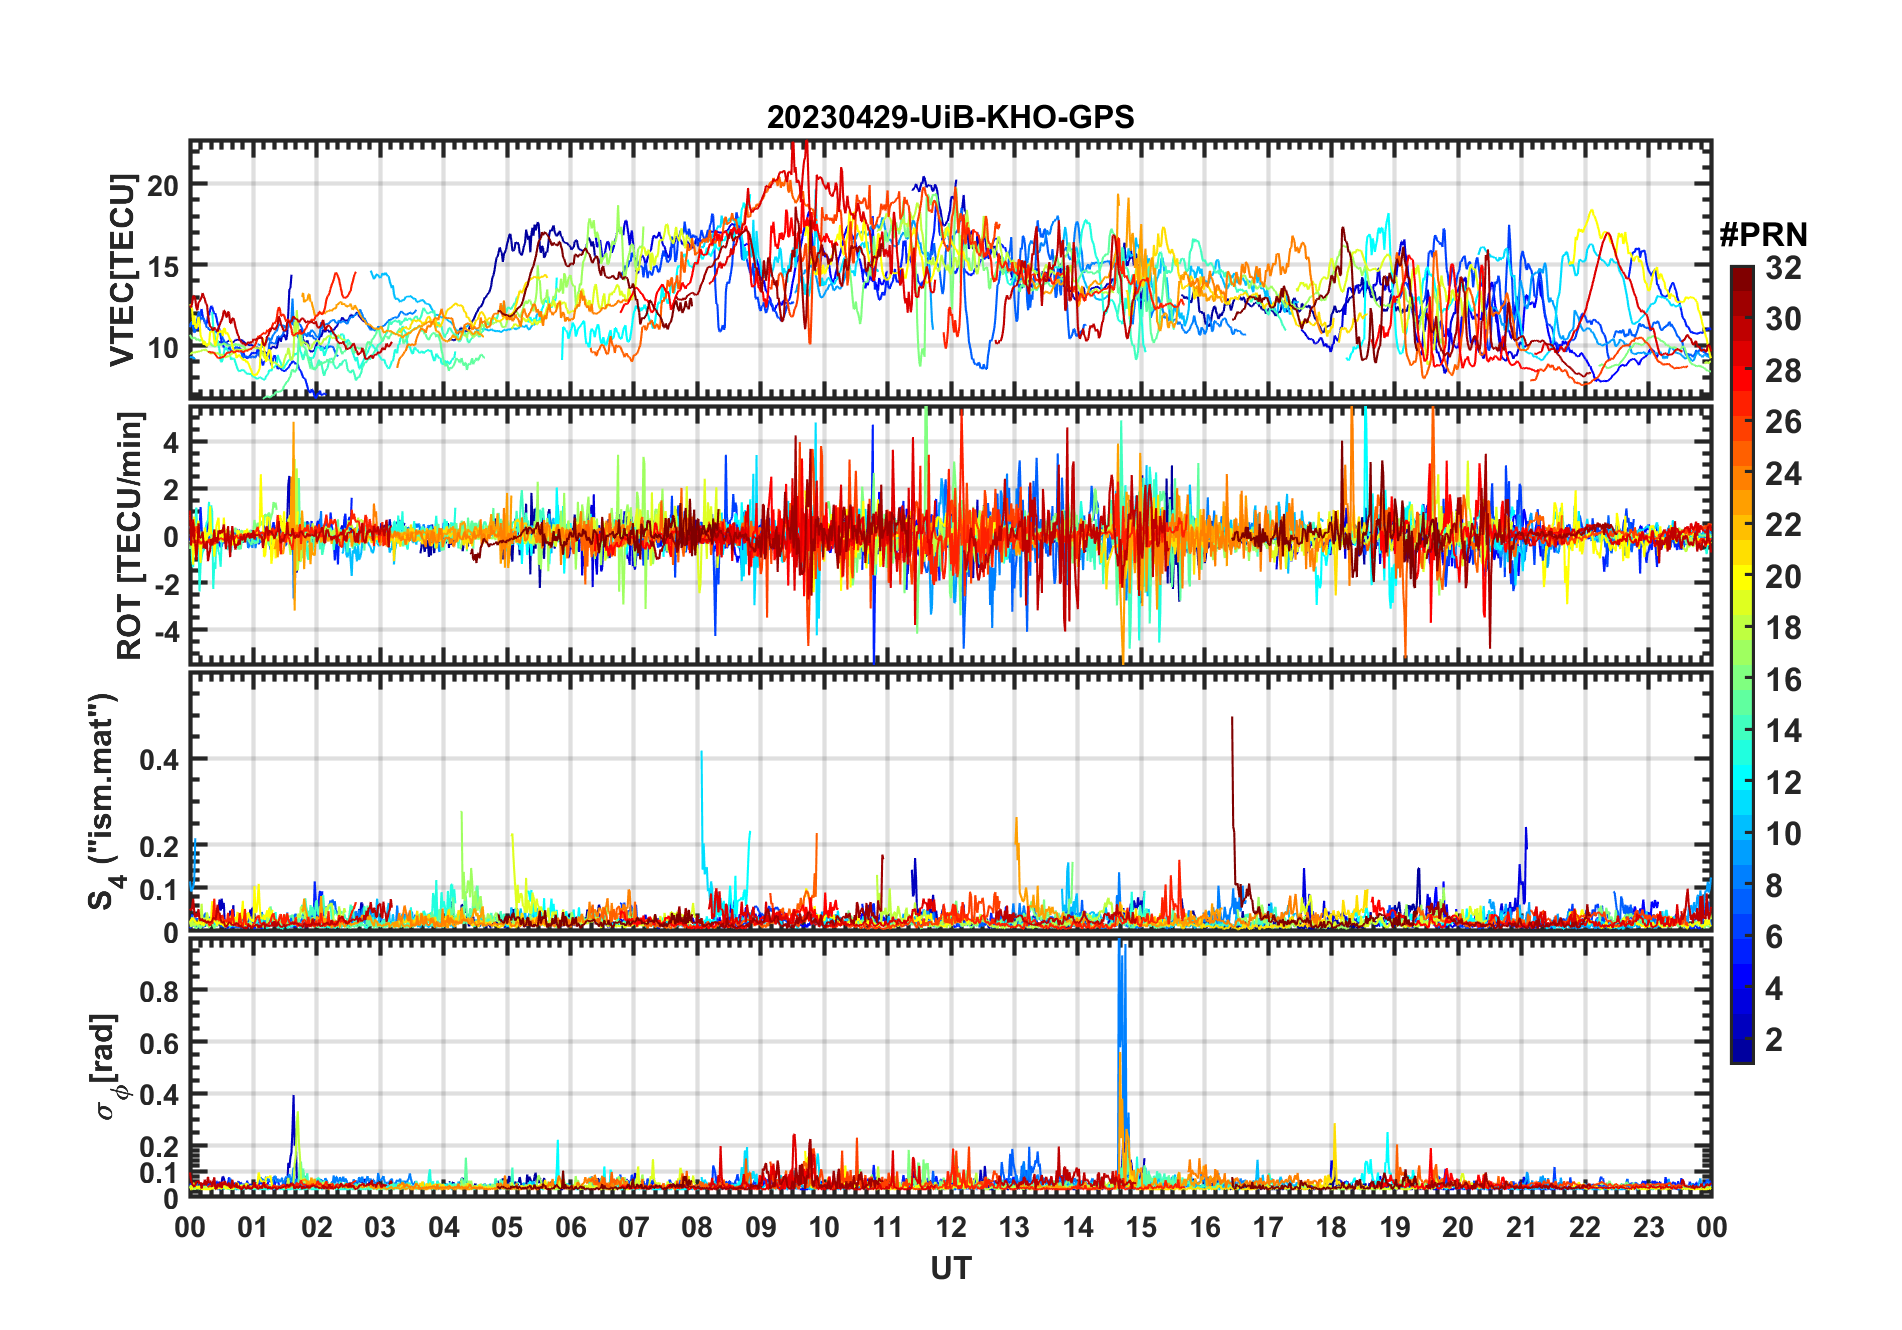Screen dimensions: 1902x1330
Task: Click the #PRN colorbar label
Action: [1763, 235]
